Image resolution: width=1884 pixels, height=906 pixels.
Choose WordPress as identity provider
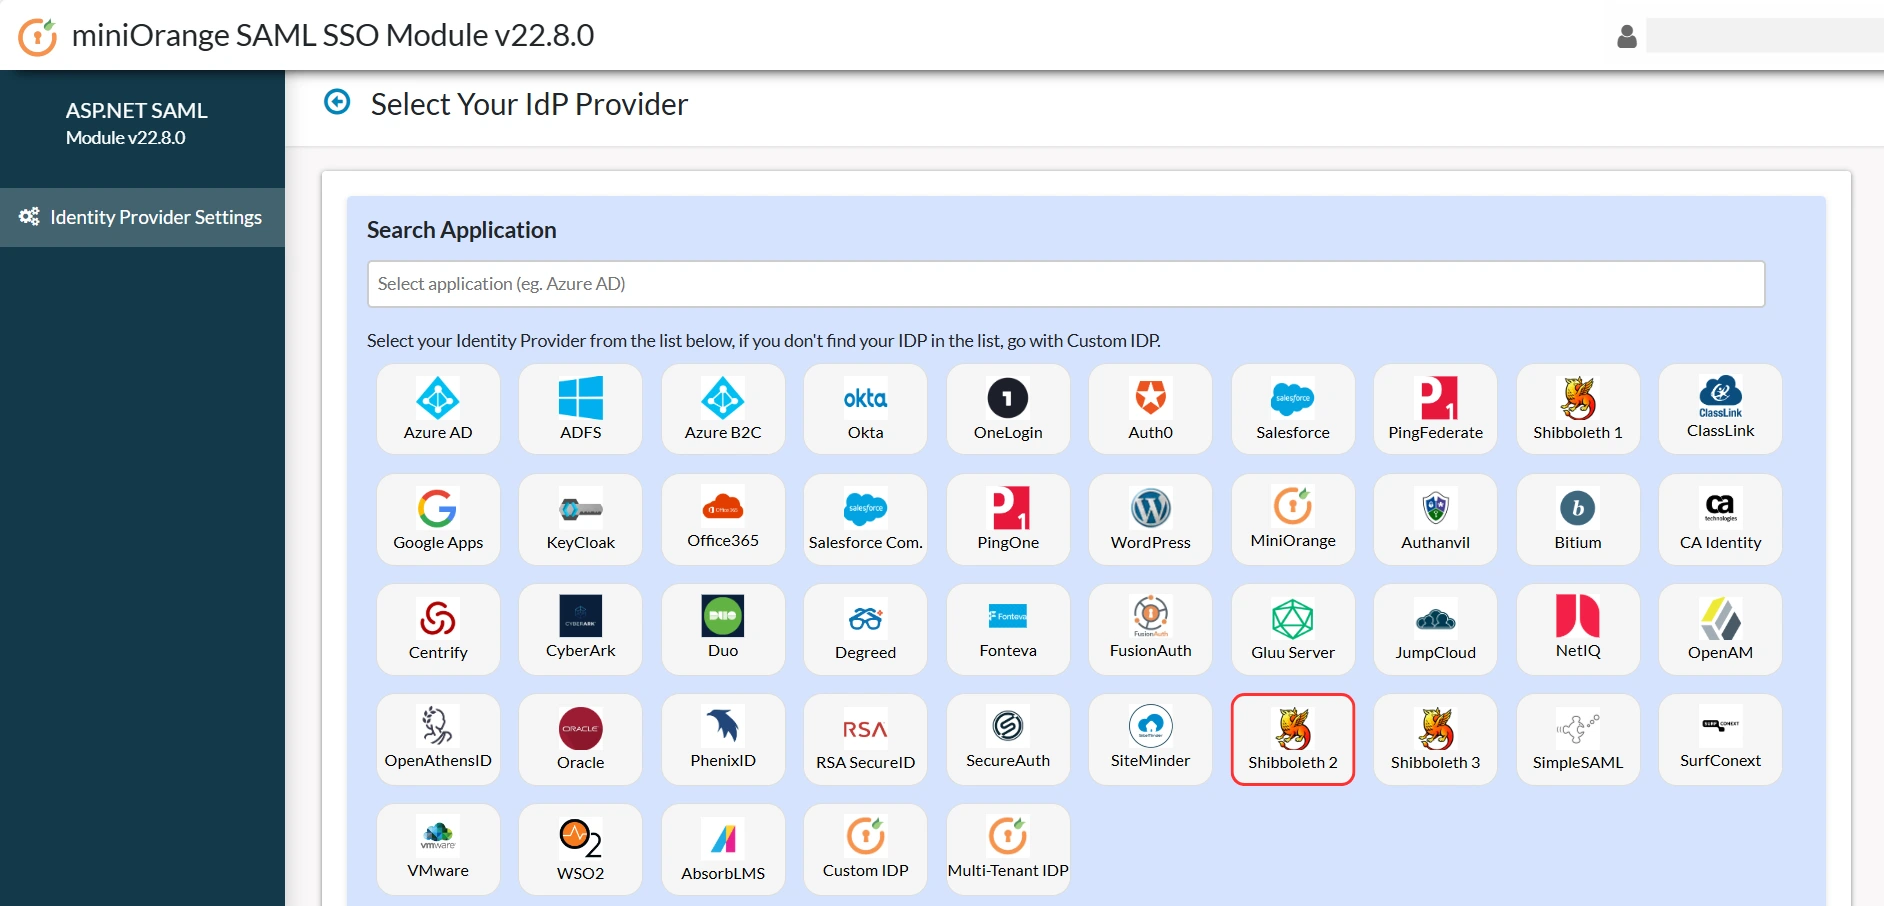(x=1151, y=519)
